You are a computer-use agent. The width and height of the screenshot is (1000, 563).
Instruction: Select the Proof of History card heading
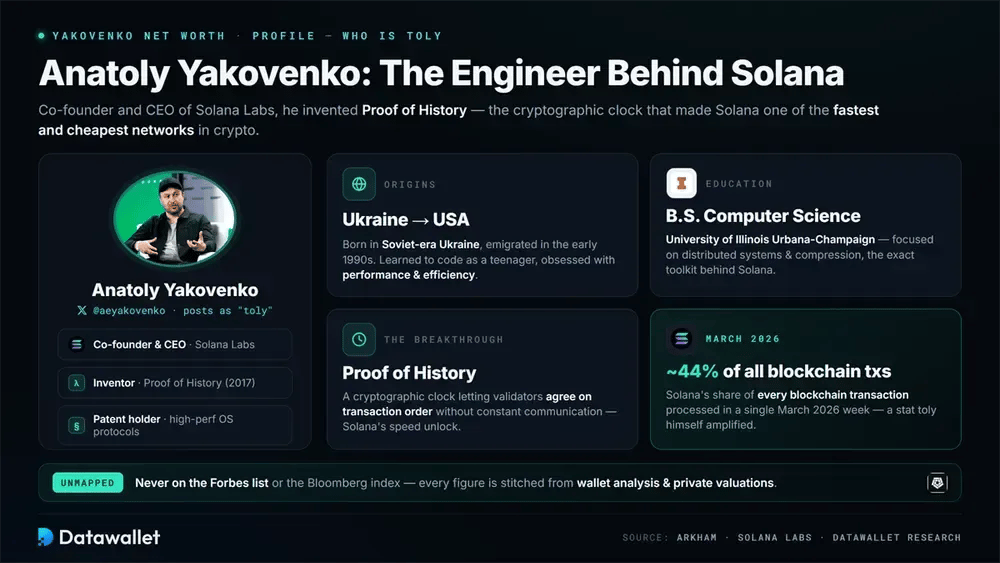click(409, 373)
